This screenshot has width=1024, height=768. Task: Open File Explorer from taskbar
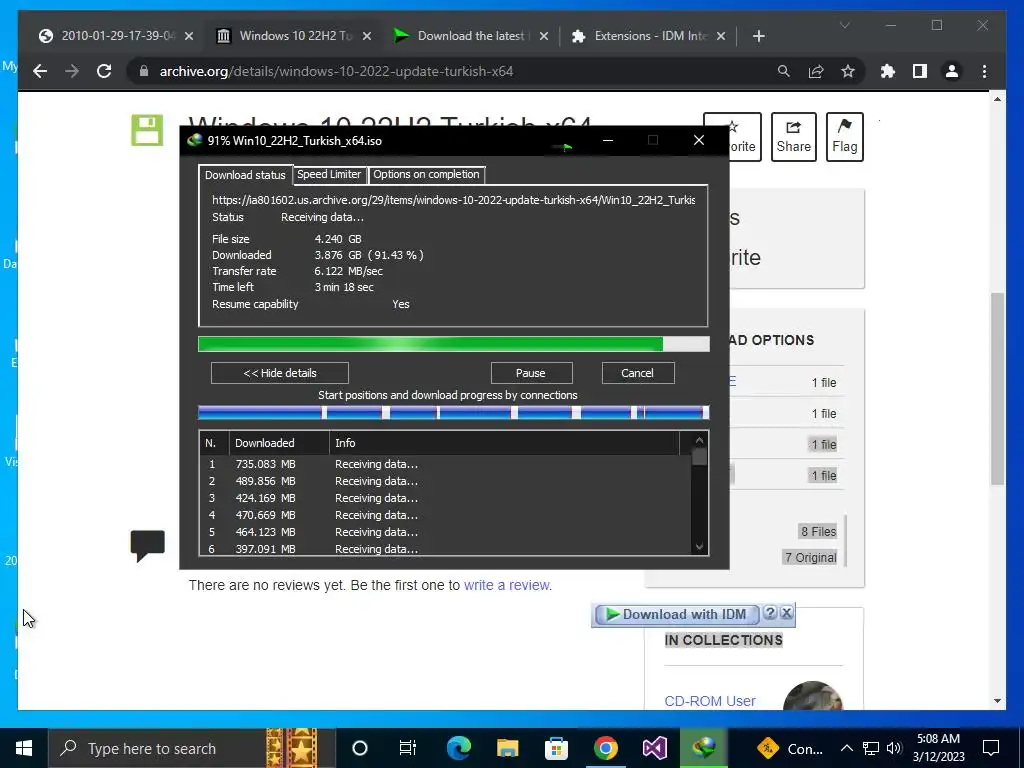click(x=507, y=748)
